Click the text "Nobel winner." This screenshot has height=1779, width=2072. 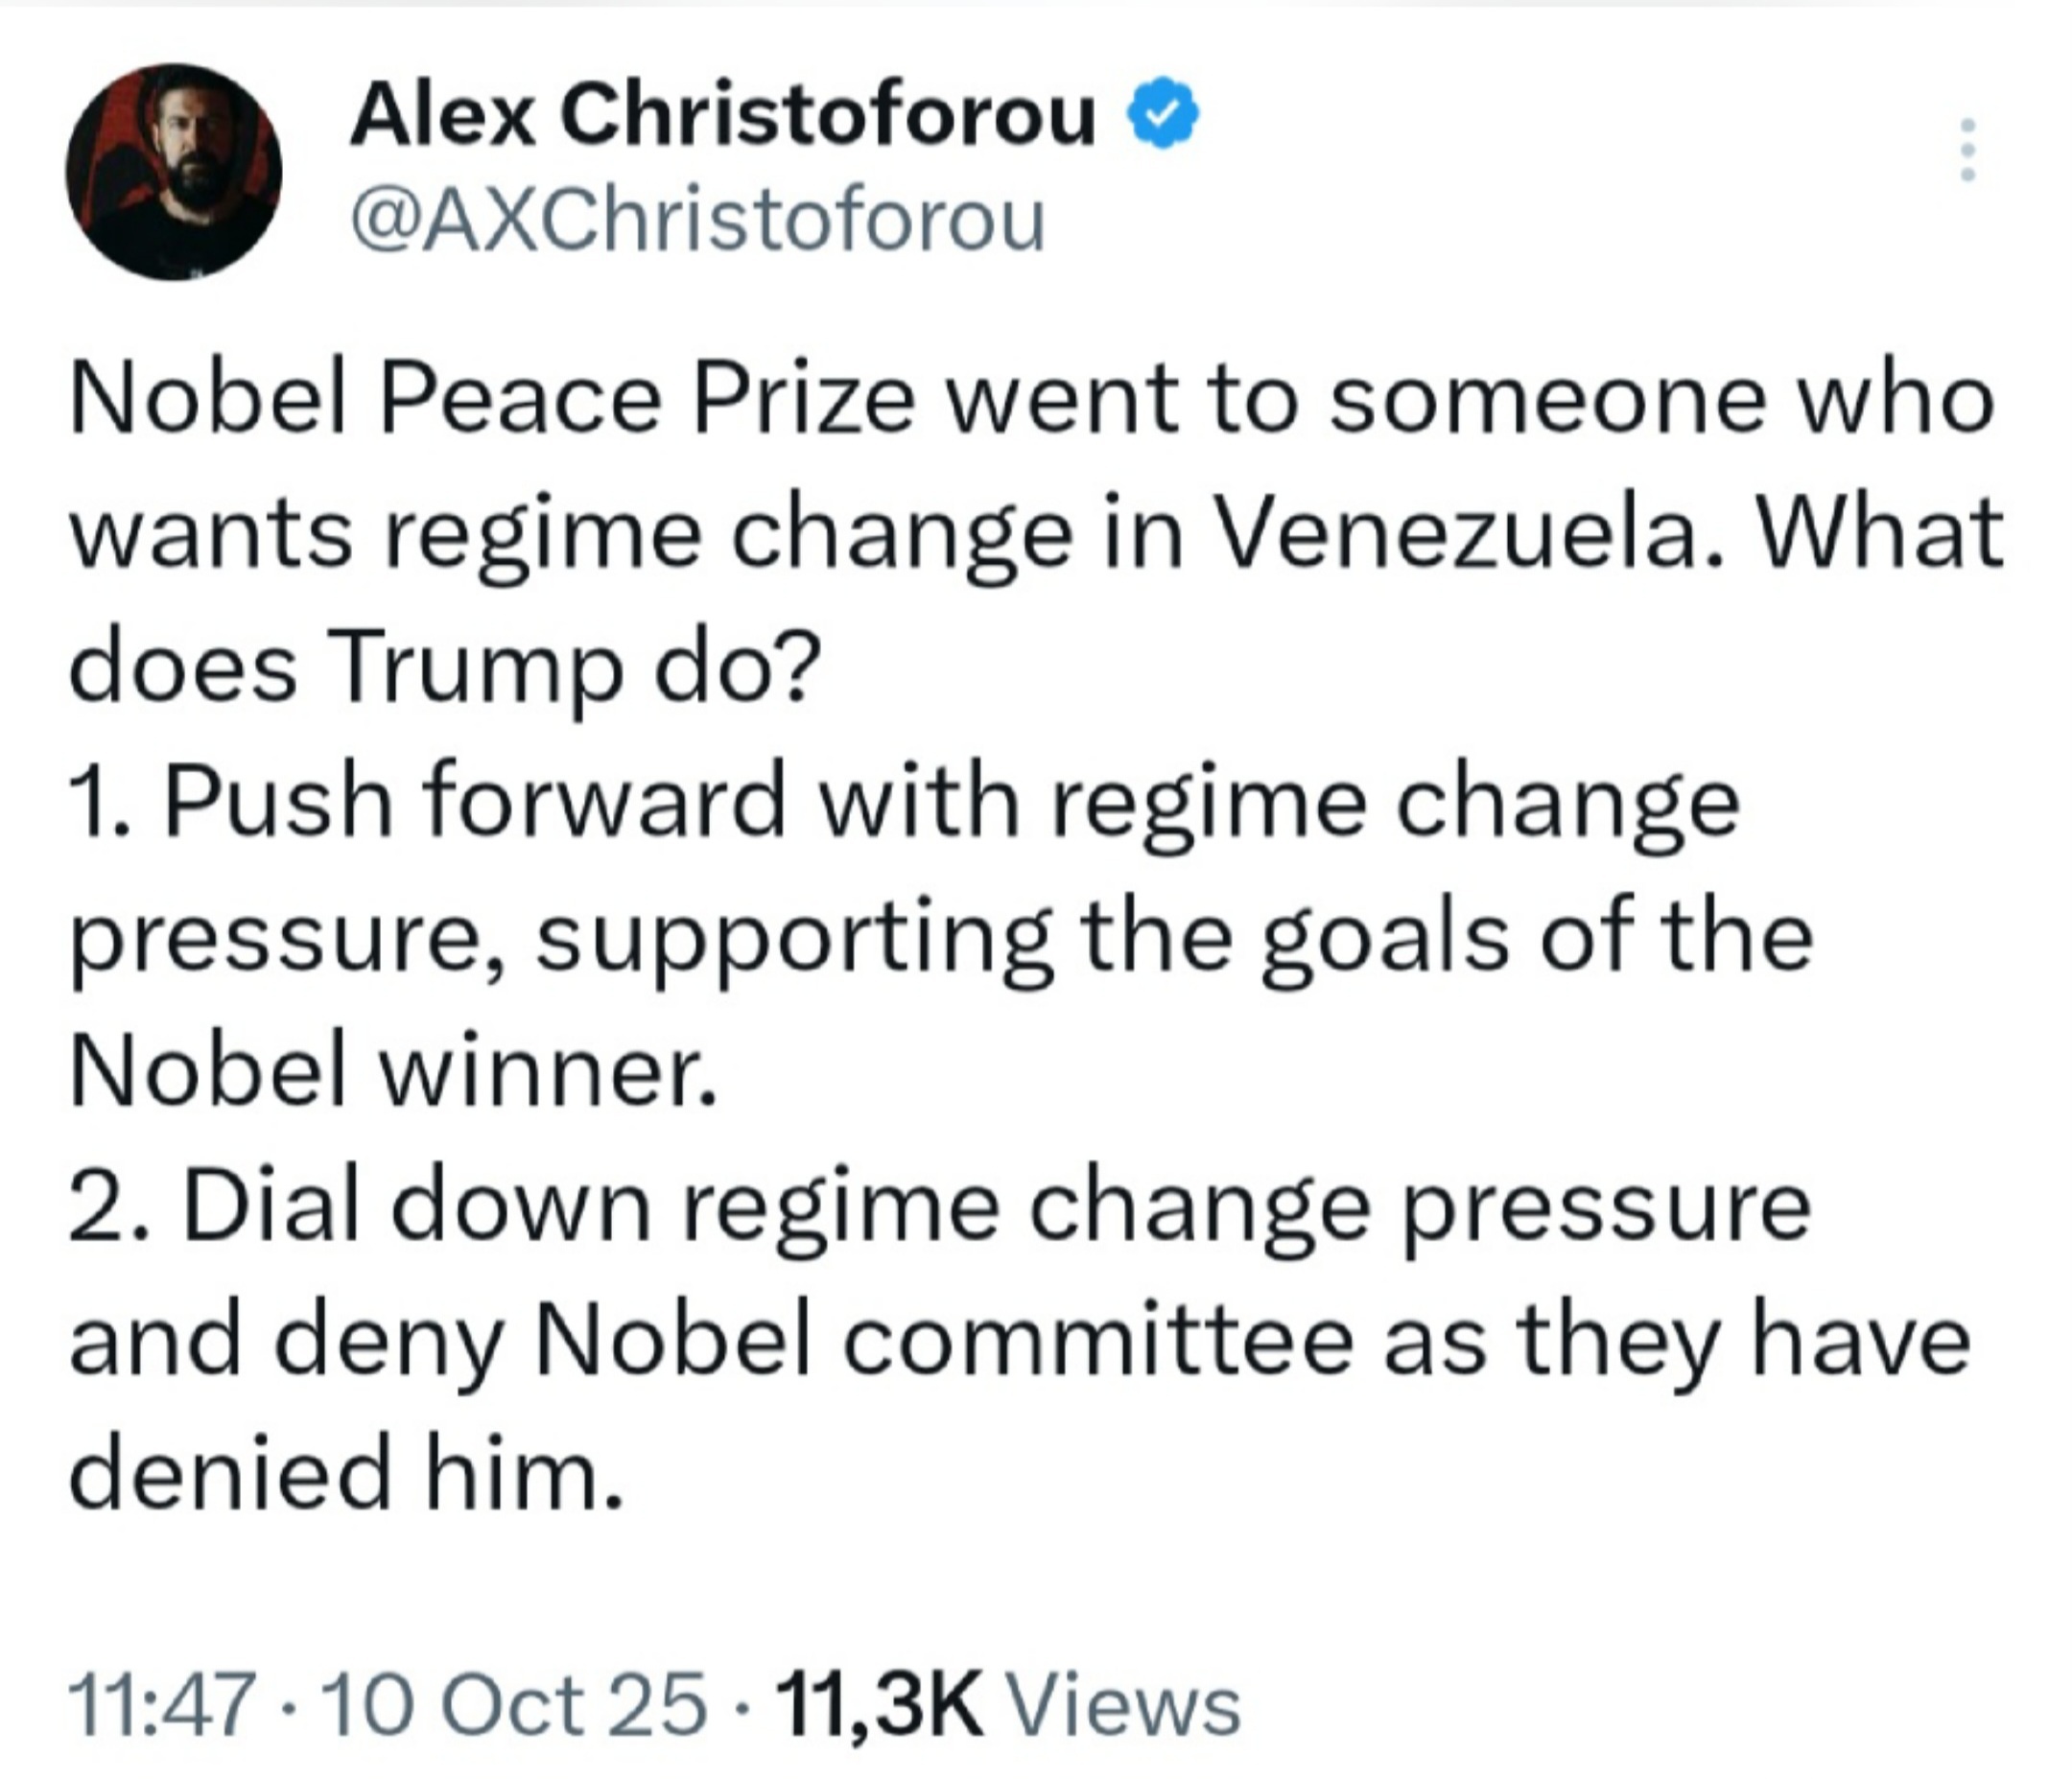pyautogui.click(x=394, y=1072)
